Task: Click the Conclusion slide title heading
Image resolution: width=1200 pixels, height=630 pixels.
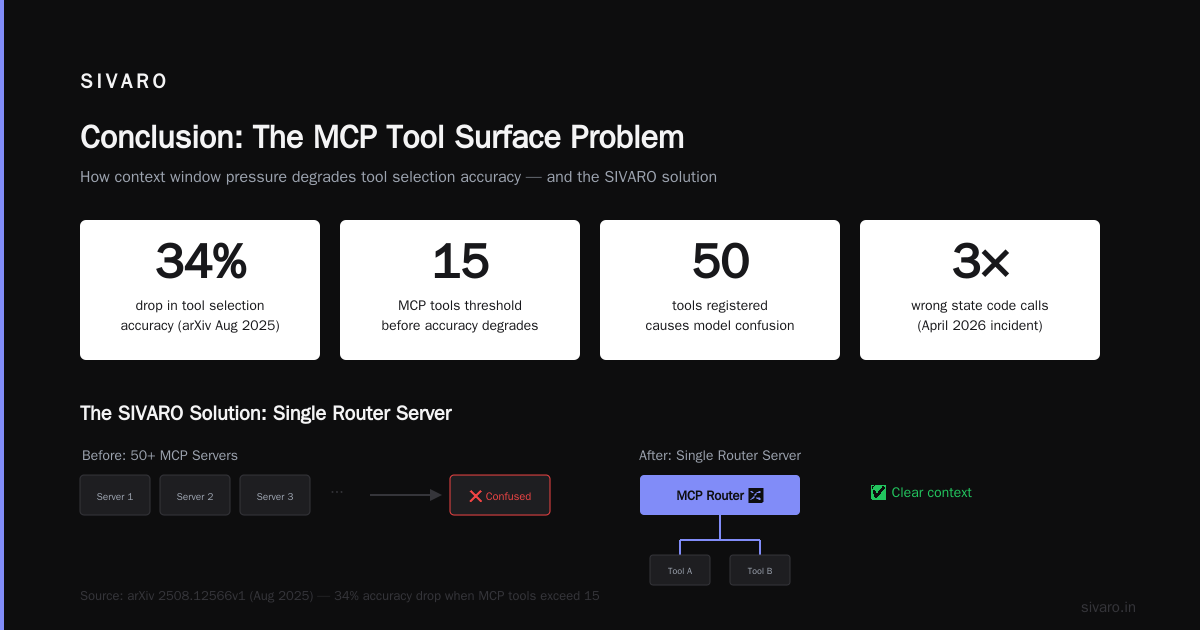Action: pos(382,137)
